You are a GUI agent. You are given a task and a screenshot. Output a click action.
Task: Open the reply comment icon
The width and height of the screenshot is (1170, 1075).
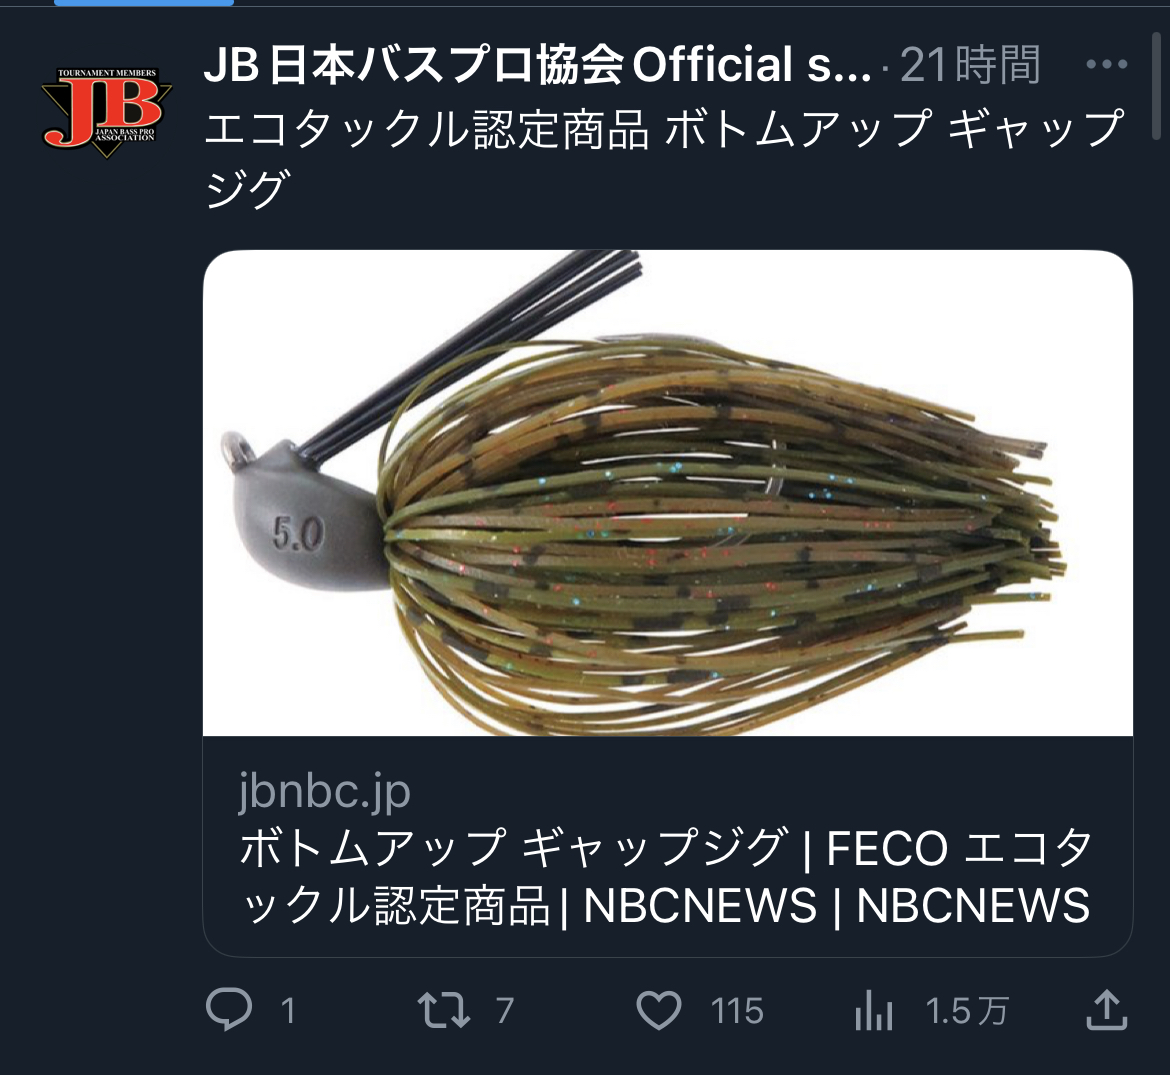(x=228, y=1010)
